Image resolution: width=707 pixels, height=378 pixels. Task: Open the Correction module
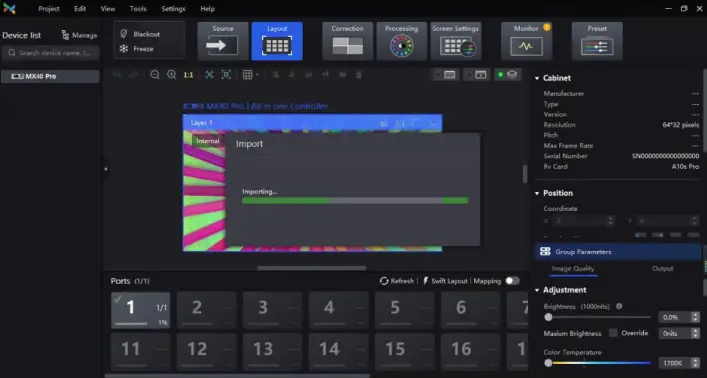pyautogui.click(x=348, y=41)
